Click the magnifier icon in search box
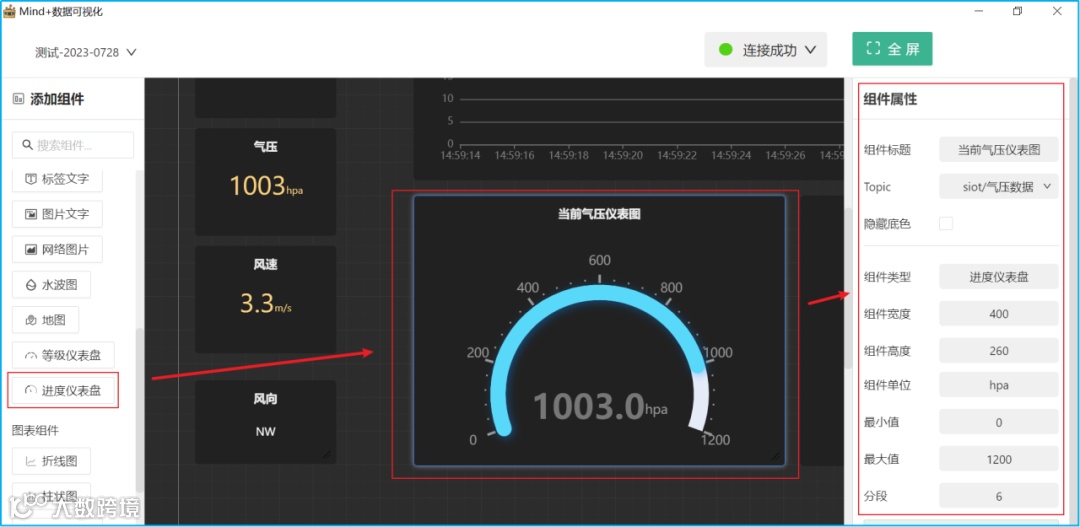The height and width of the screenshot is (527, 1080). 28,145
